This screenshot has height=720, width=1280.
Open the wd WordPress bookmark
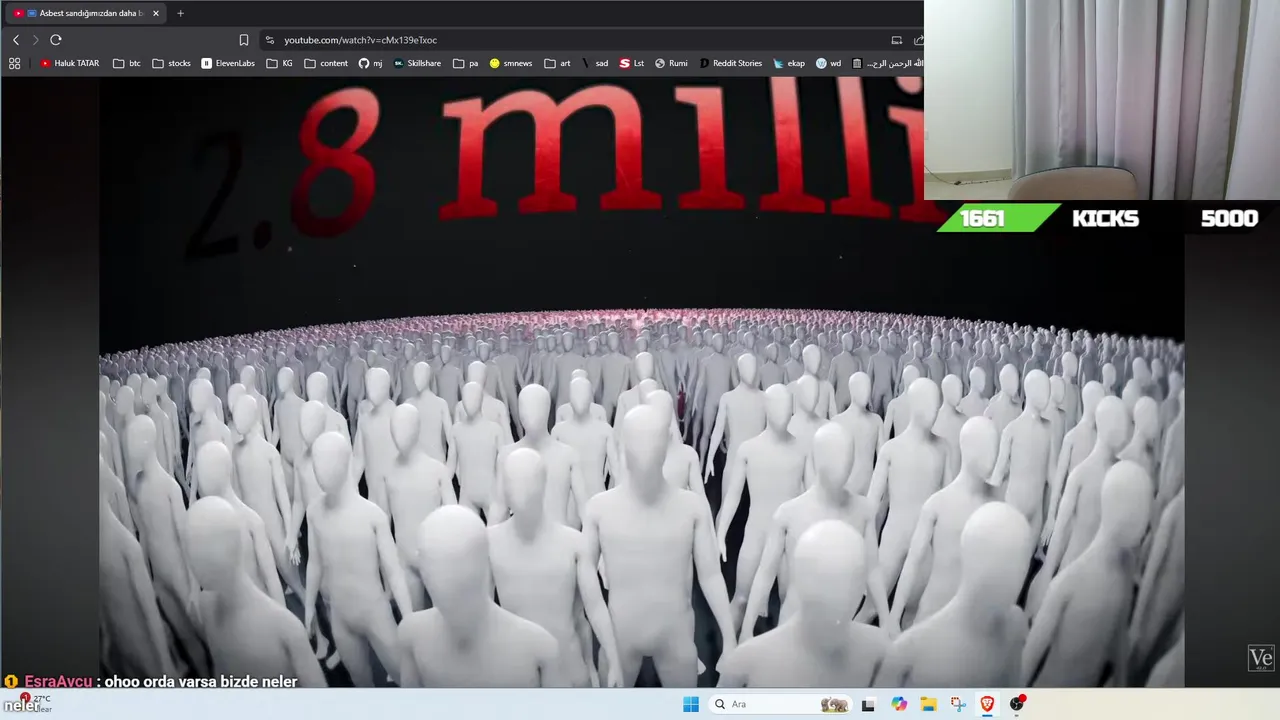tap(828, 63)
